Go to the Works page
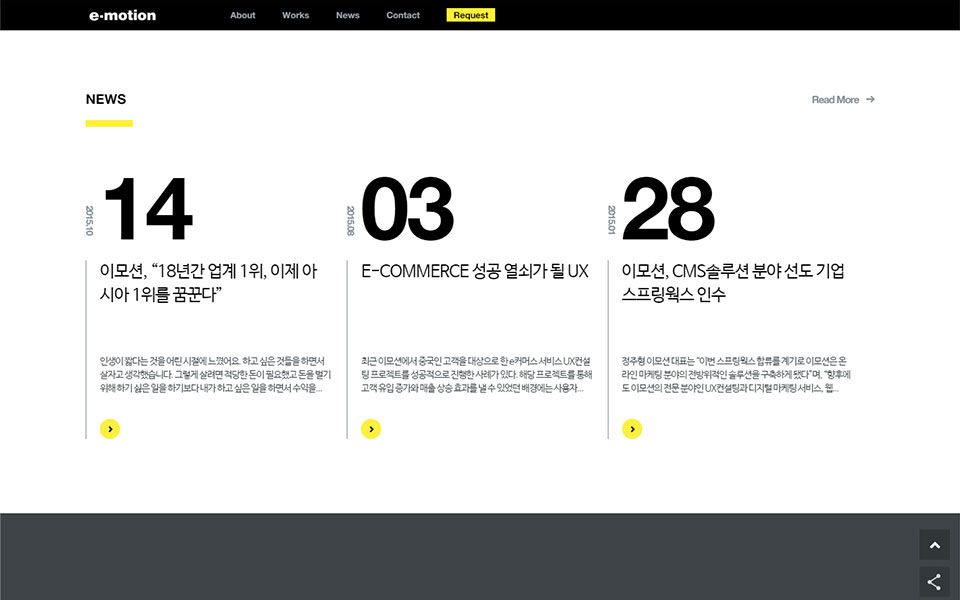 pos(295,15)
